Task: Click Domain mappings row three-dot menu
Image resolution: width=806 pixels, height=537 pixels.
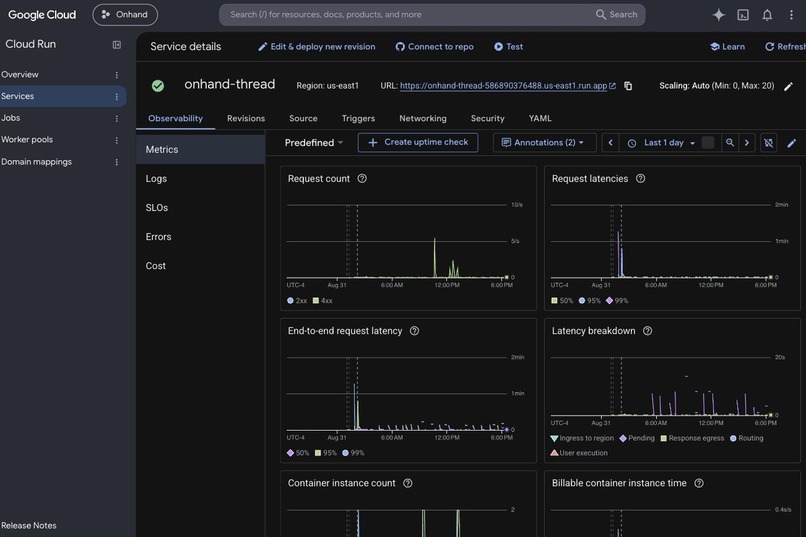Action: [x=117, y=162]
